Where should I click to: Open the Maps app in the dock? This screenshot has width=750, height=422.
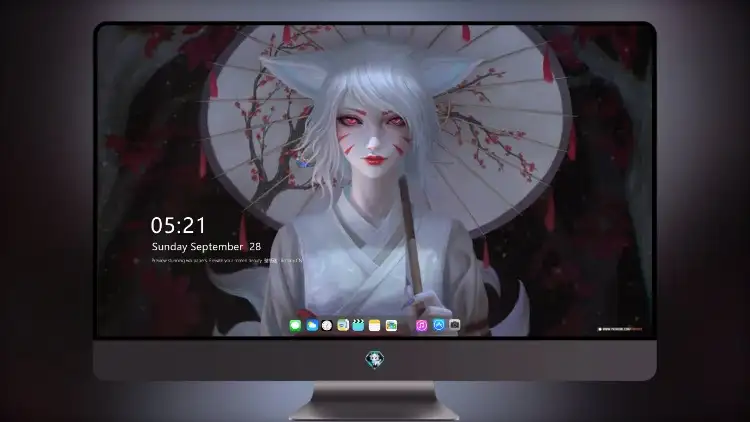pos(343,326)
